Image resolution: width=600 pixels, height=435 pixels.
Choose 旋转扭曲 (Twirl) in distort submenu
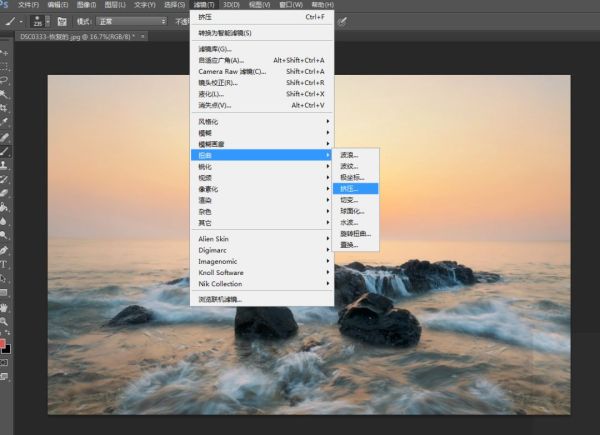coord(355,233)
